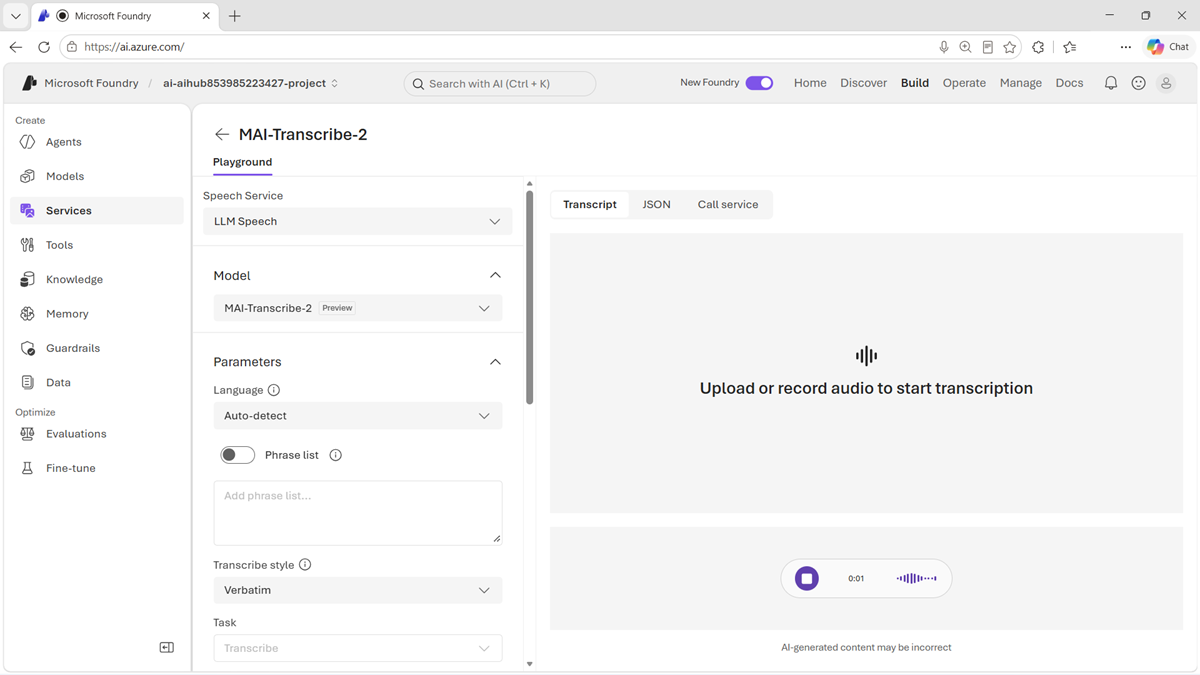The height and width of the screenshot is (675, 1200).
Task: Show the Phrase list info icon
Action: 336,455
